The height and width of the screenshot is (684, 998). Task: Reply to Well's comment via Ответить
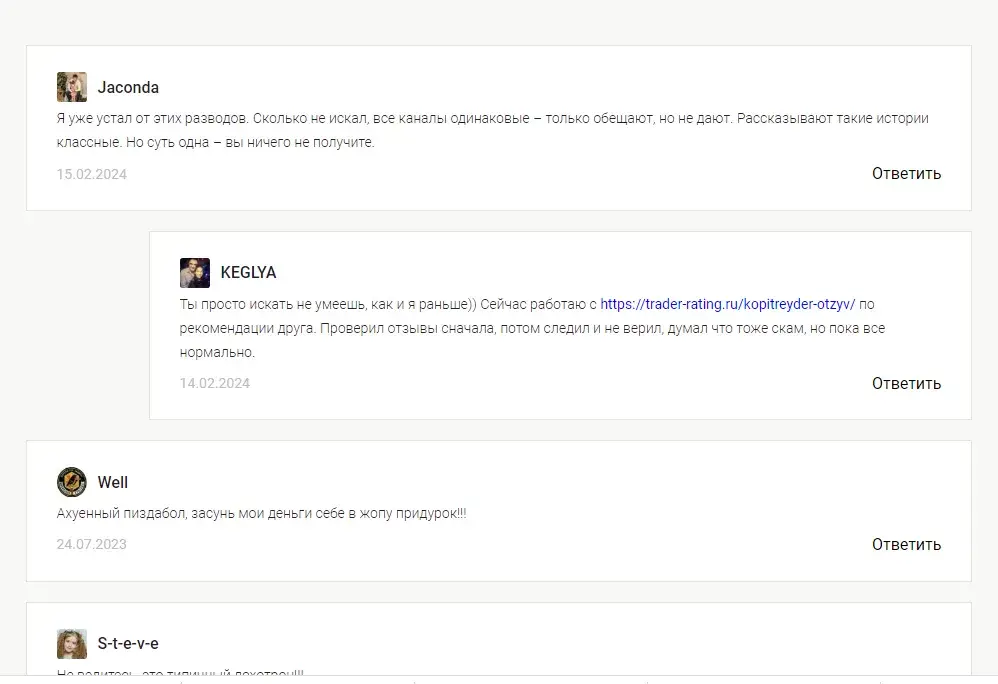(906, 545)
